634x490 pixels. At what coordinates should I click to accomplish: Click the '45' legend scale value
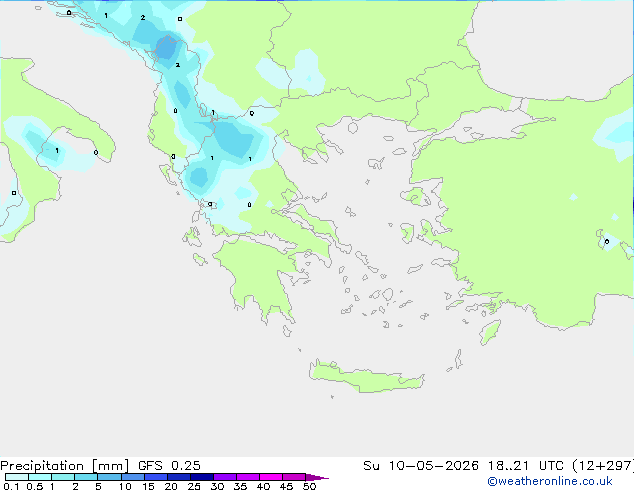click(286, 486)
